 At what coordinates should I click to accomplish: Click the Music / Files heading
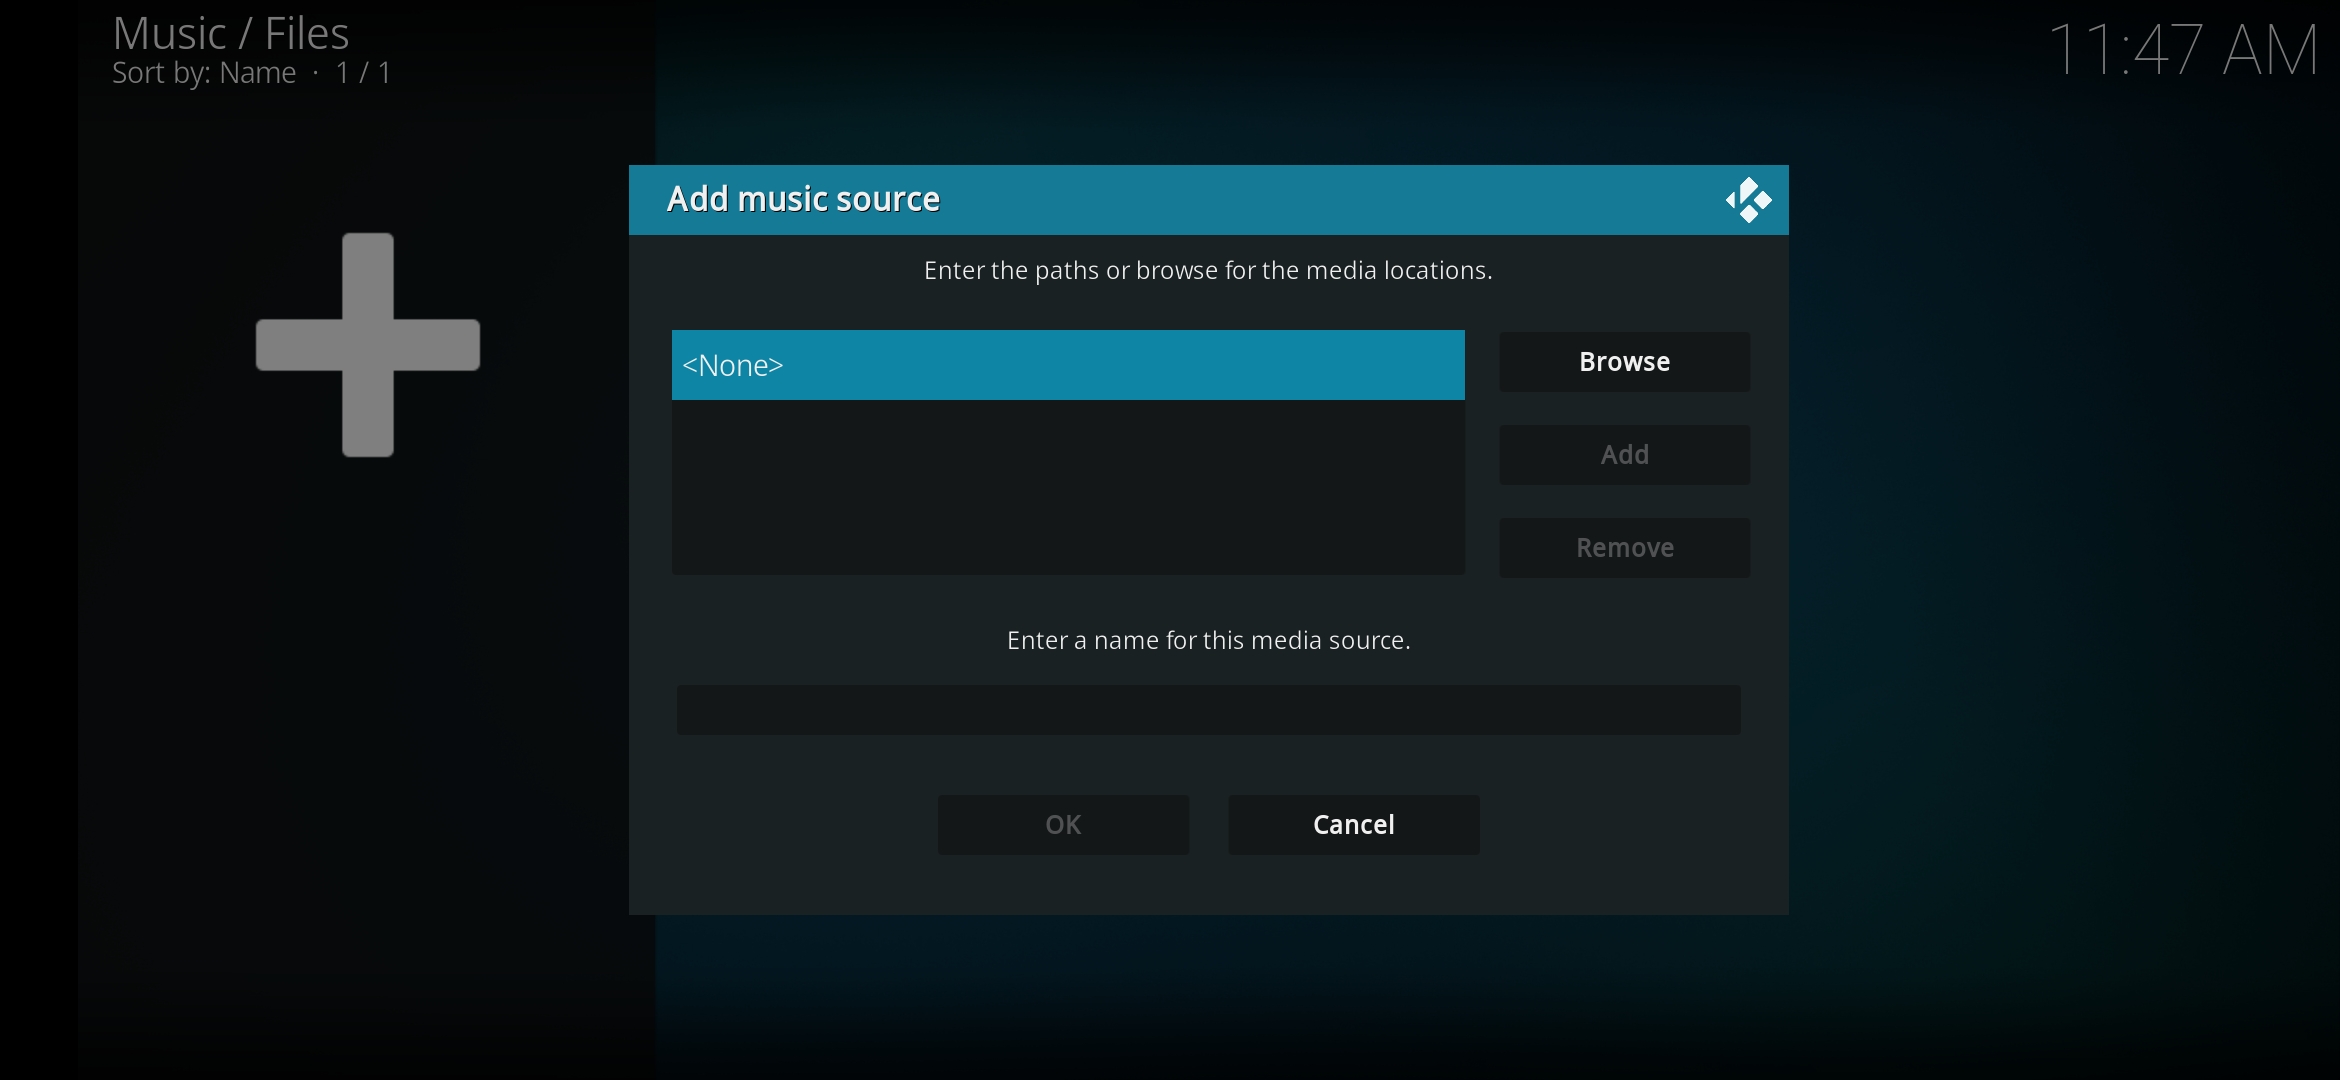click(231, 34)
